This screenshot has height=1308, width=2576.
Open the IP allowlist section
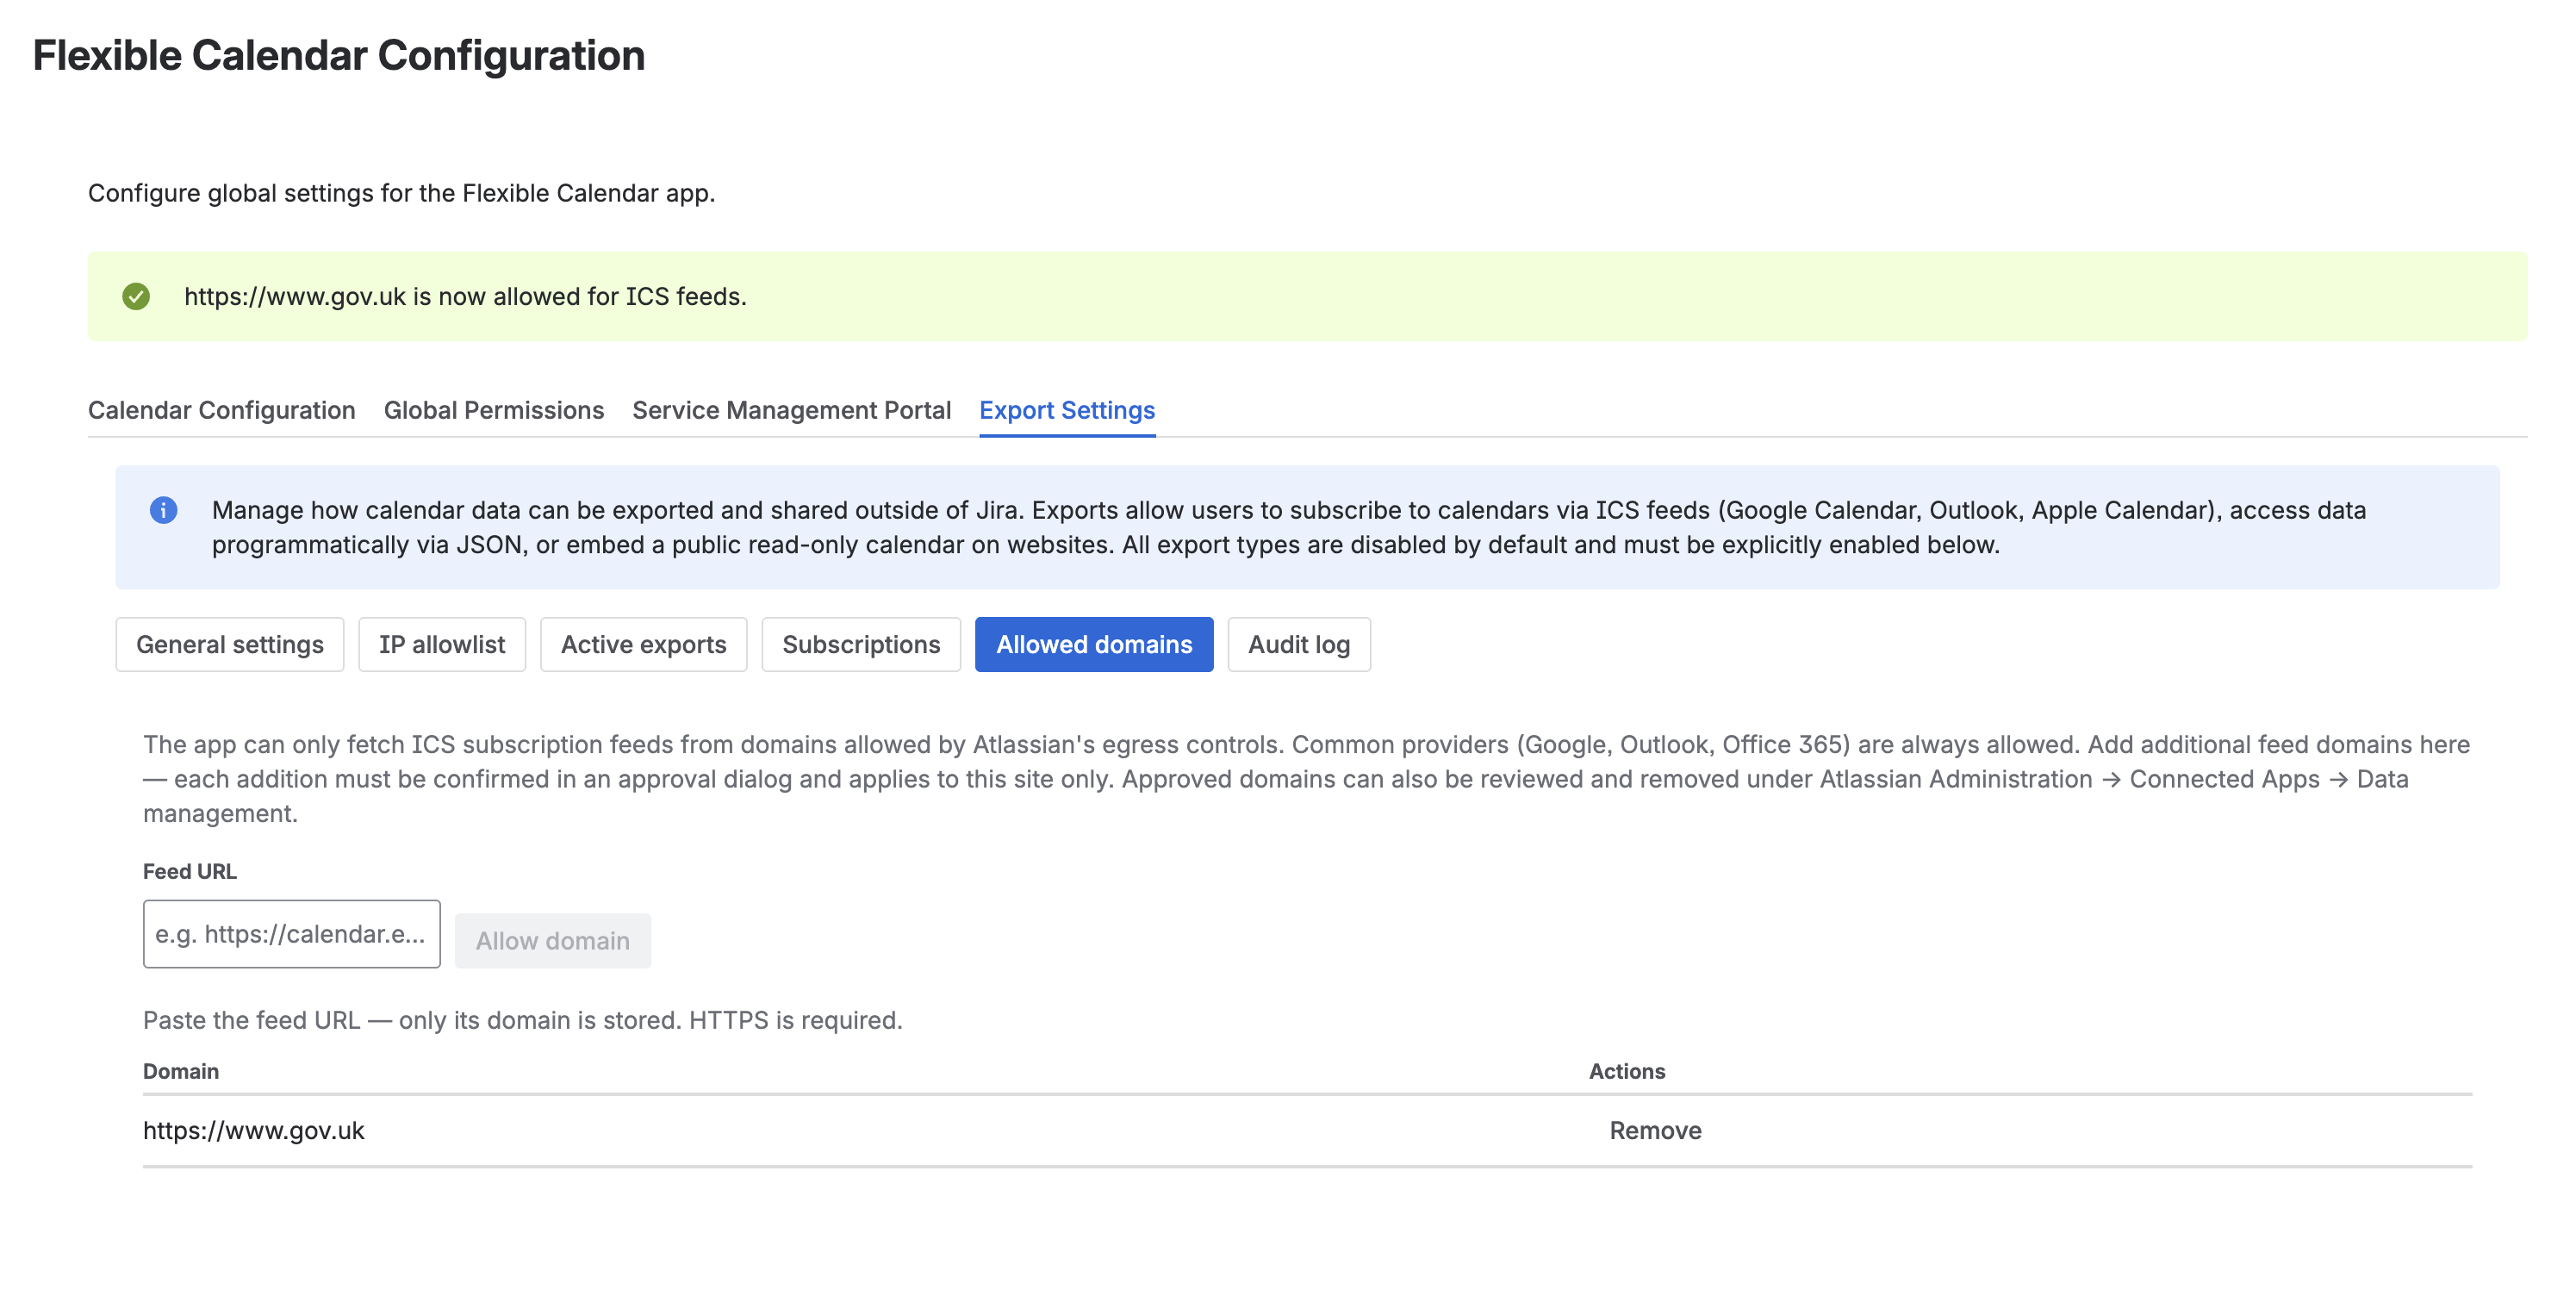click(x=442, y=644)
